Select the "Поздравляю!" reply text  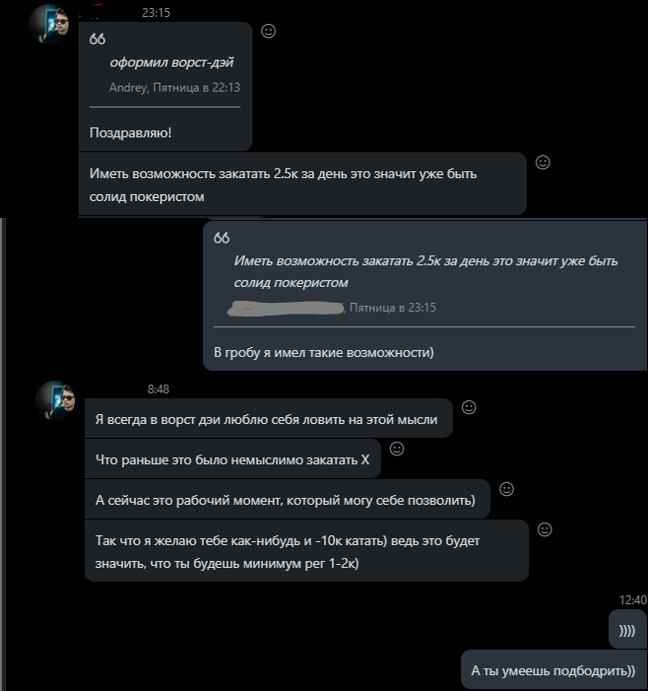pyautogui.click(x=131, y=132)
